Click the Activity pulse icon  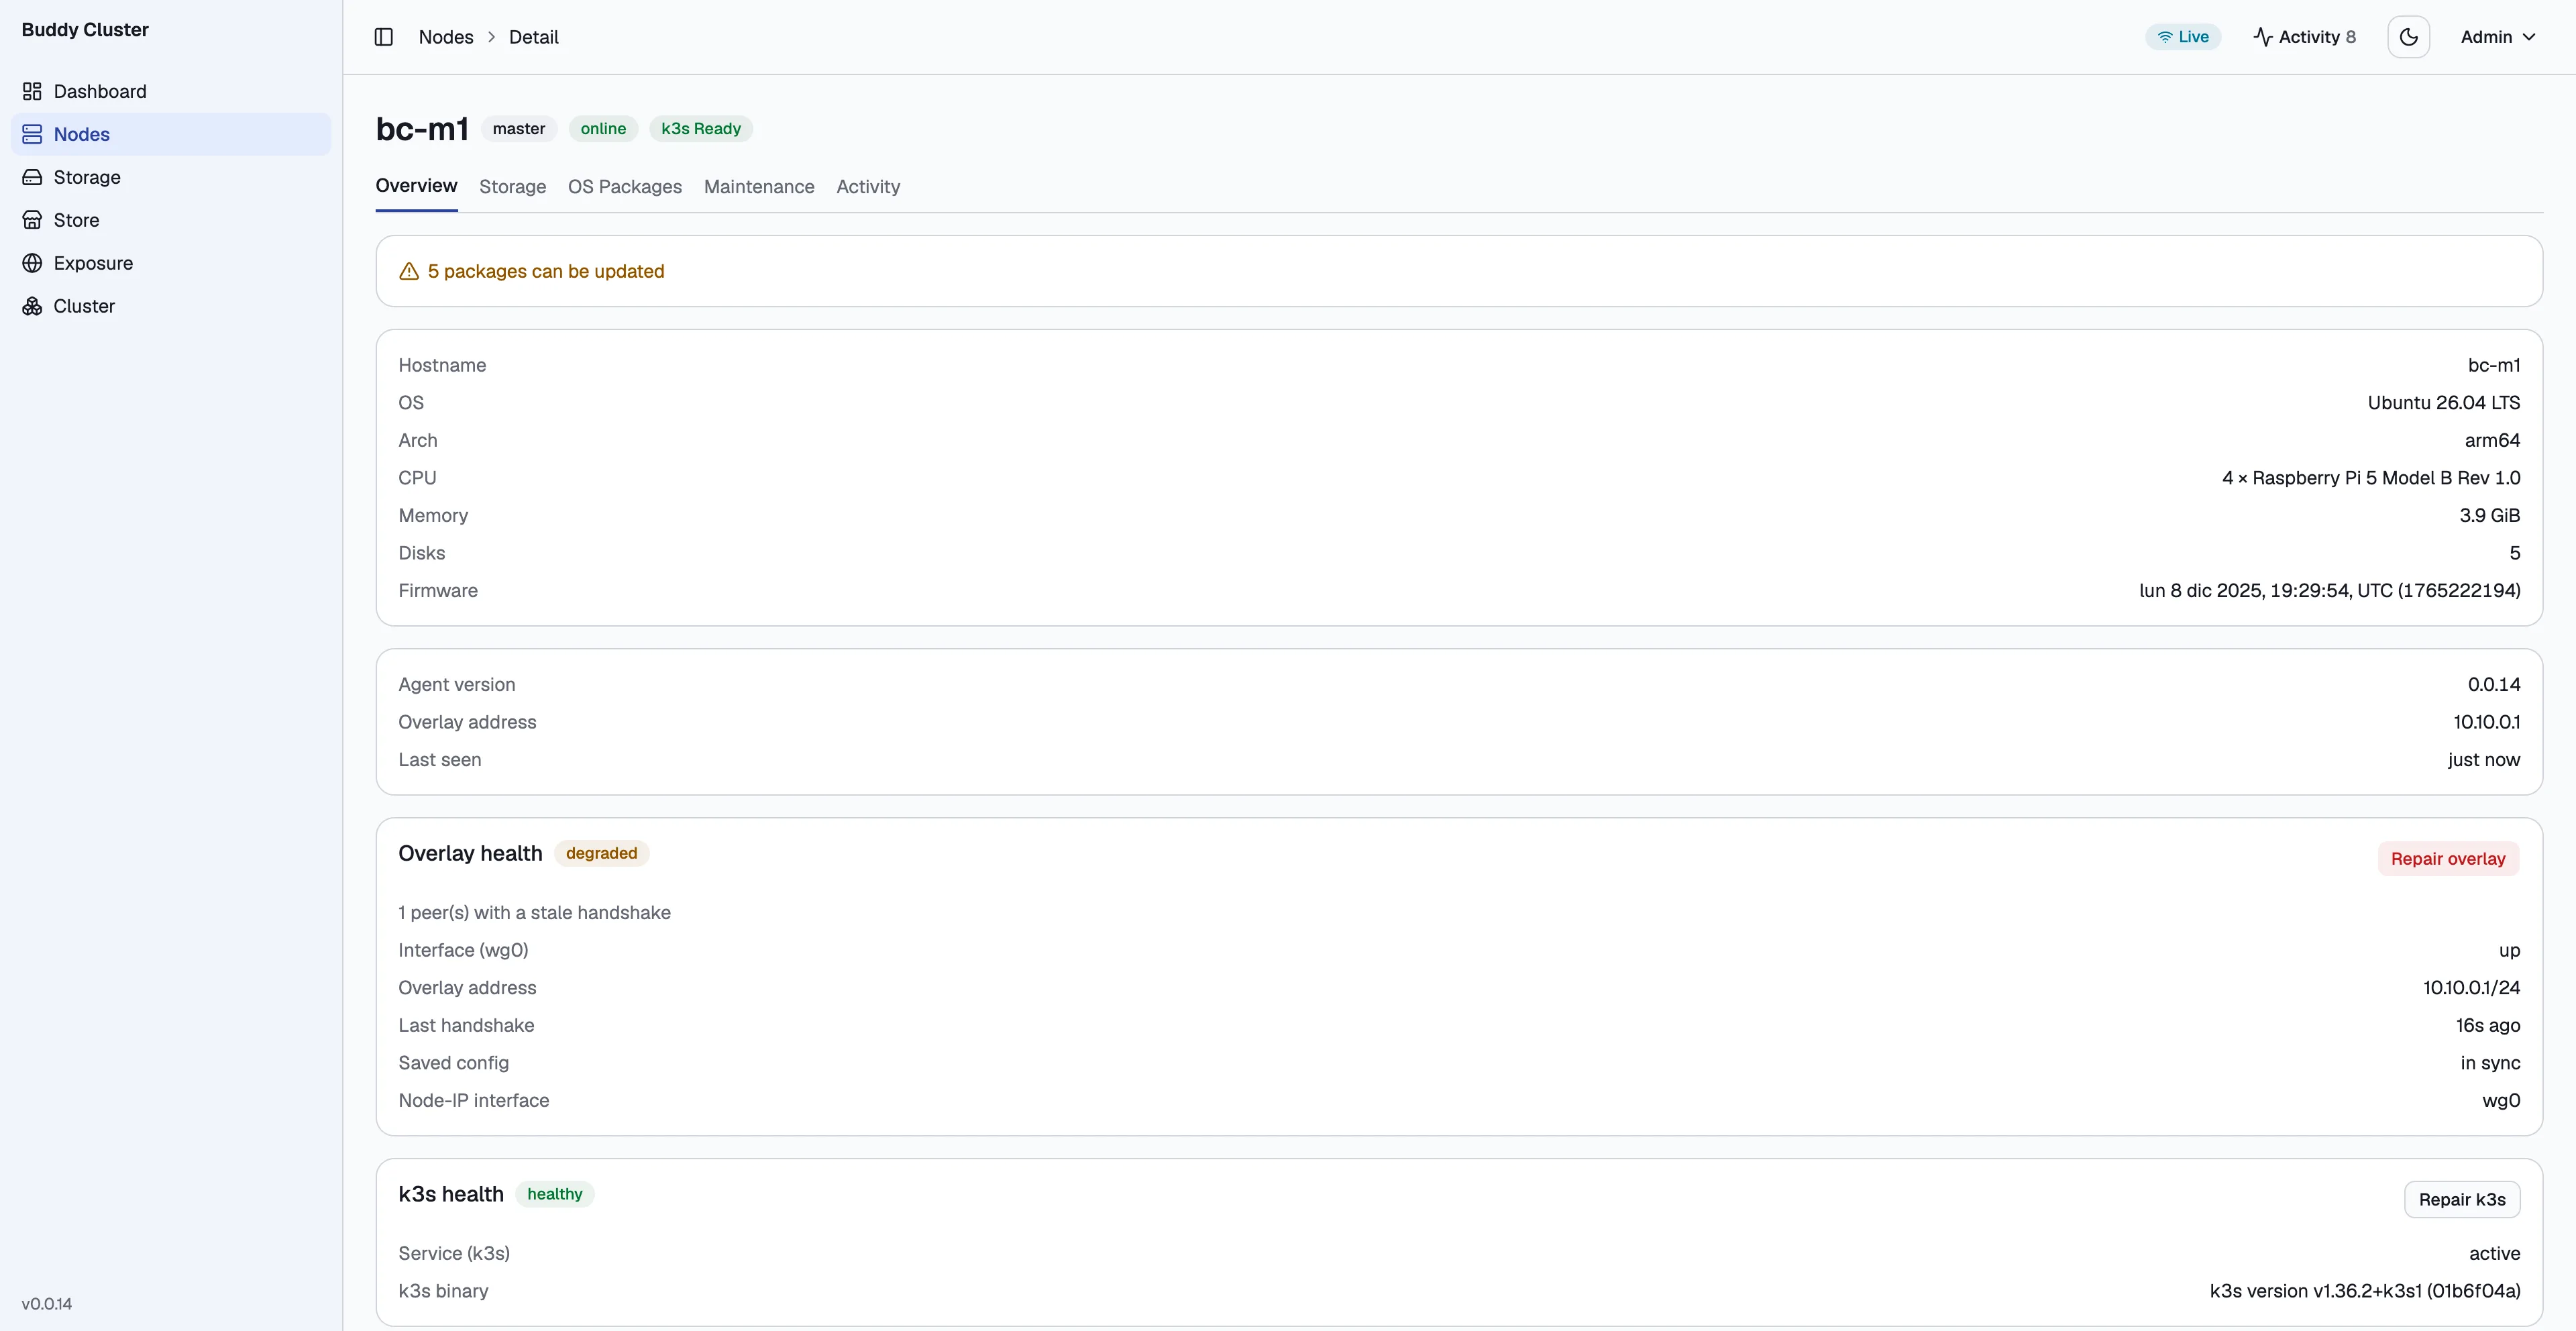tap(2263, 37)
